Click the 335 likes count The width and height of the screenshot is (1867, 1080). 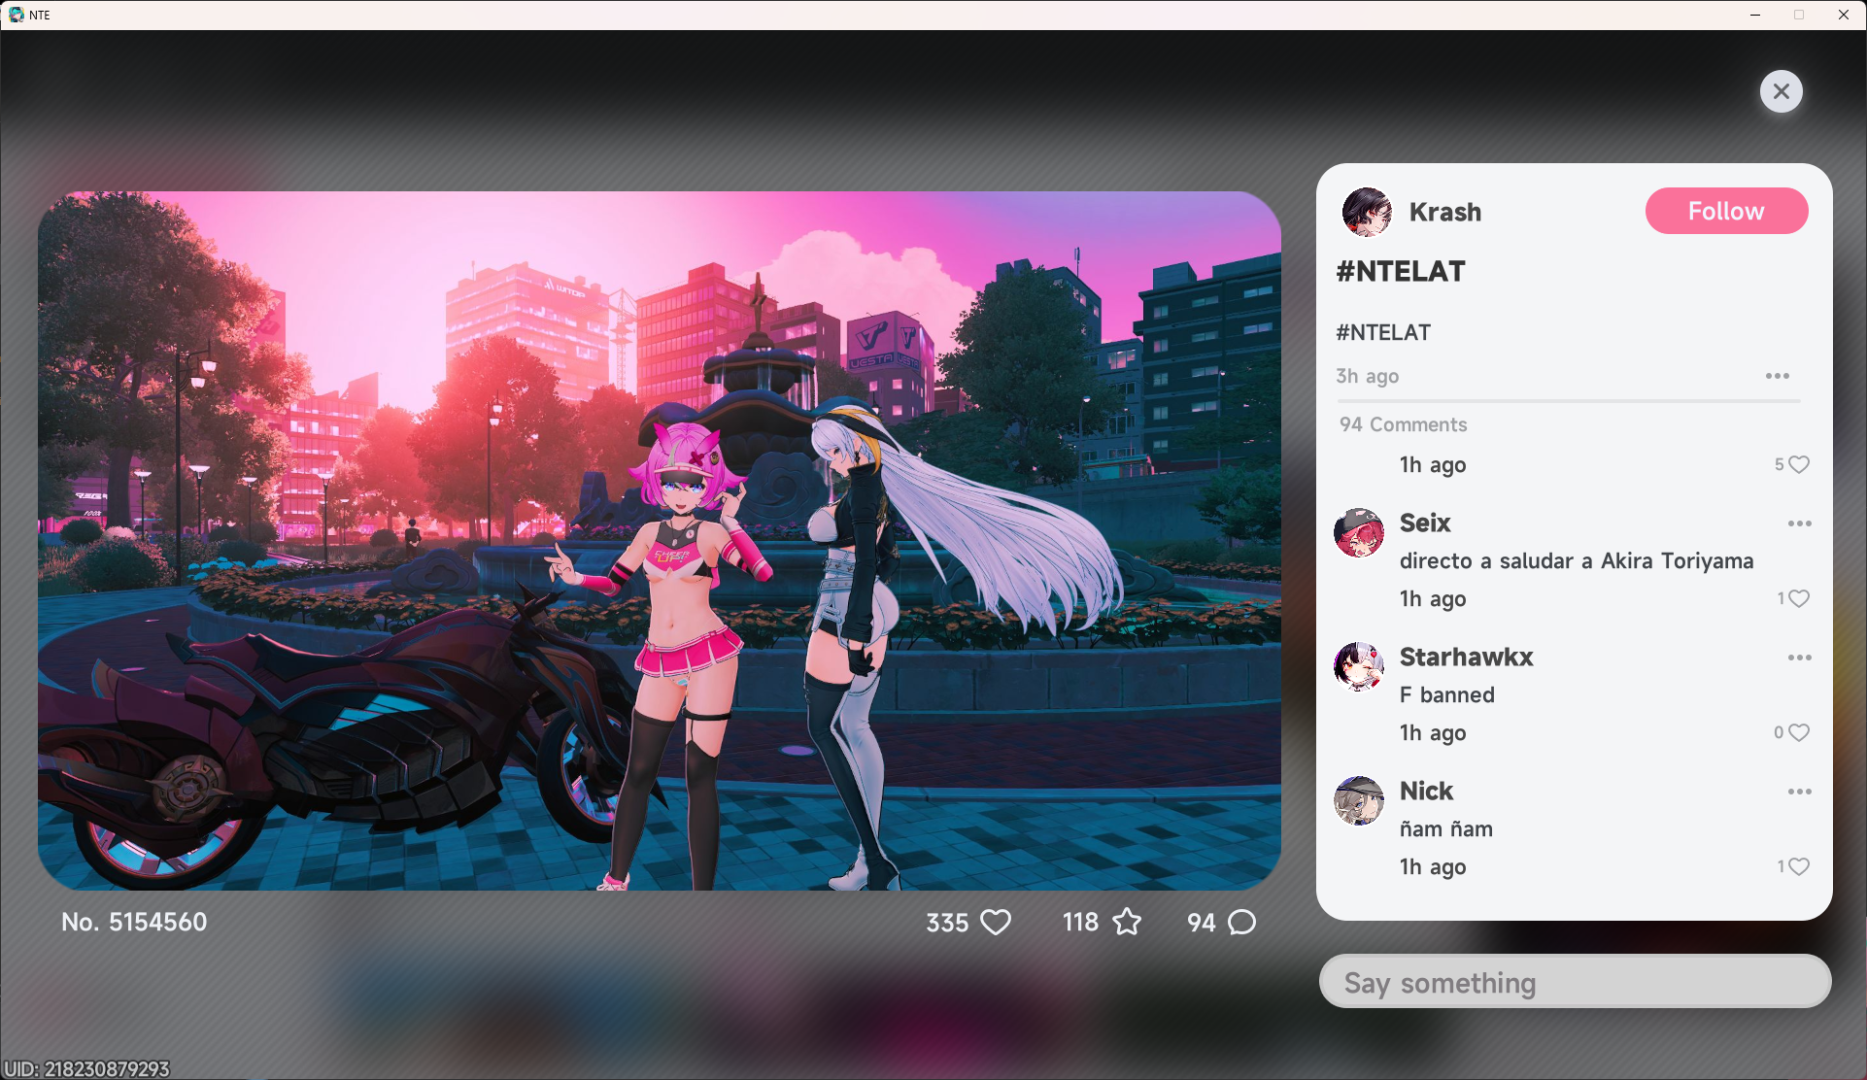947,922
